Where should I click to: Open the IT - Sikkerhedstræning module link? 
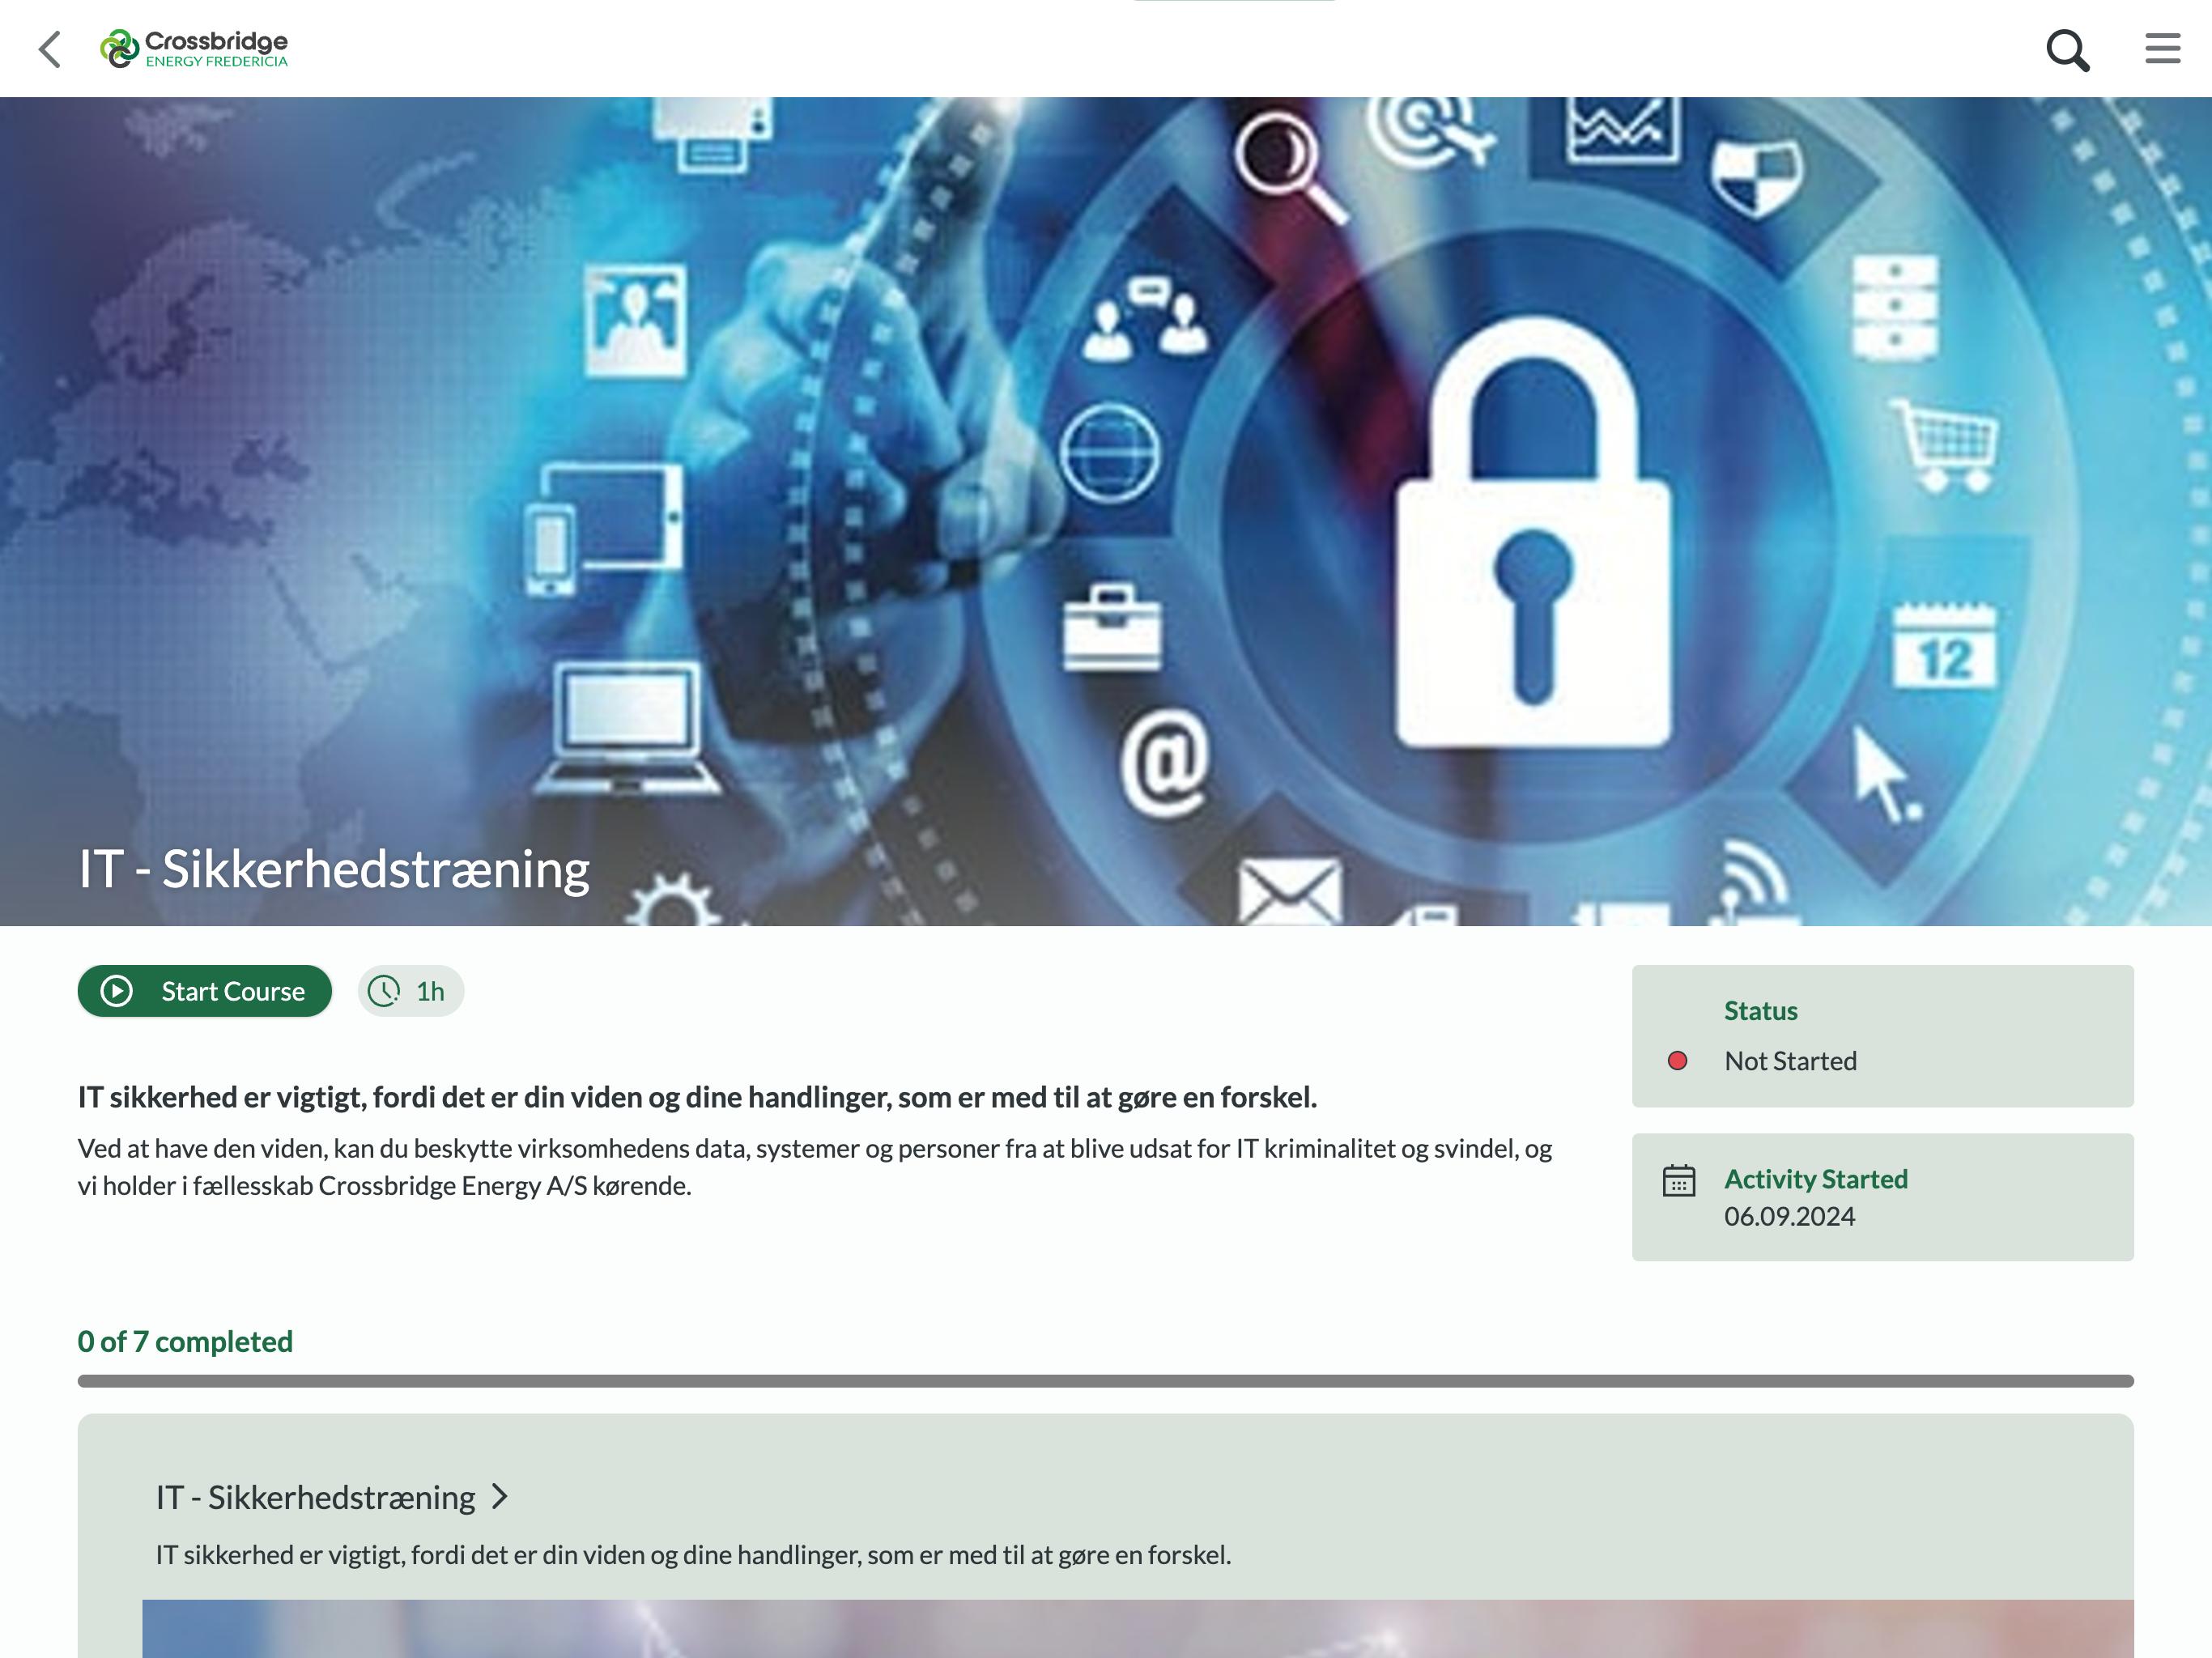(x=315, y=1497)
